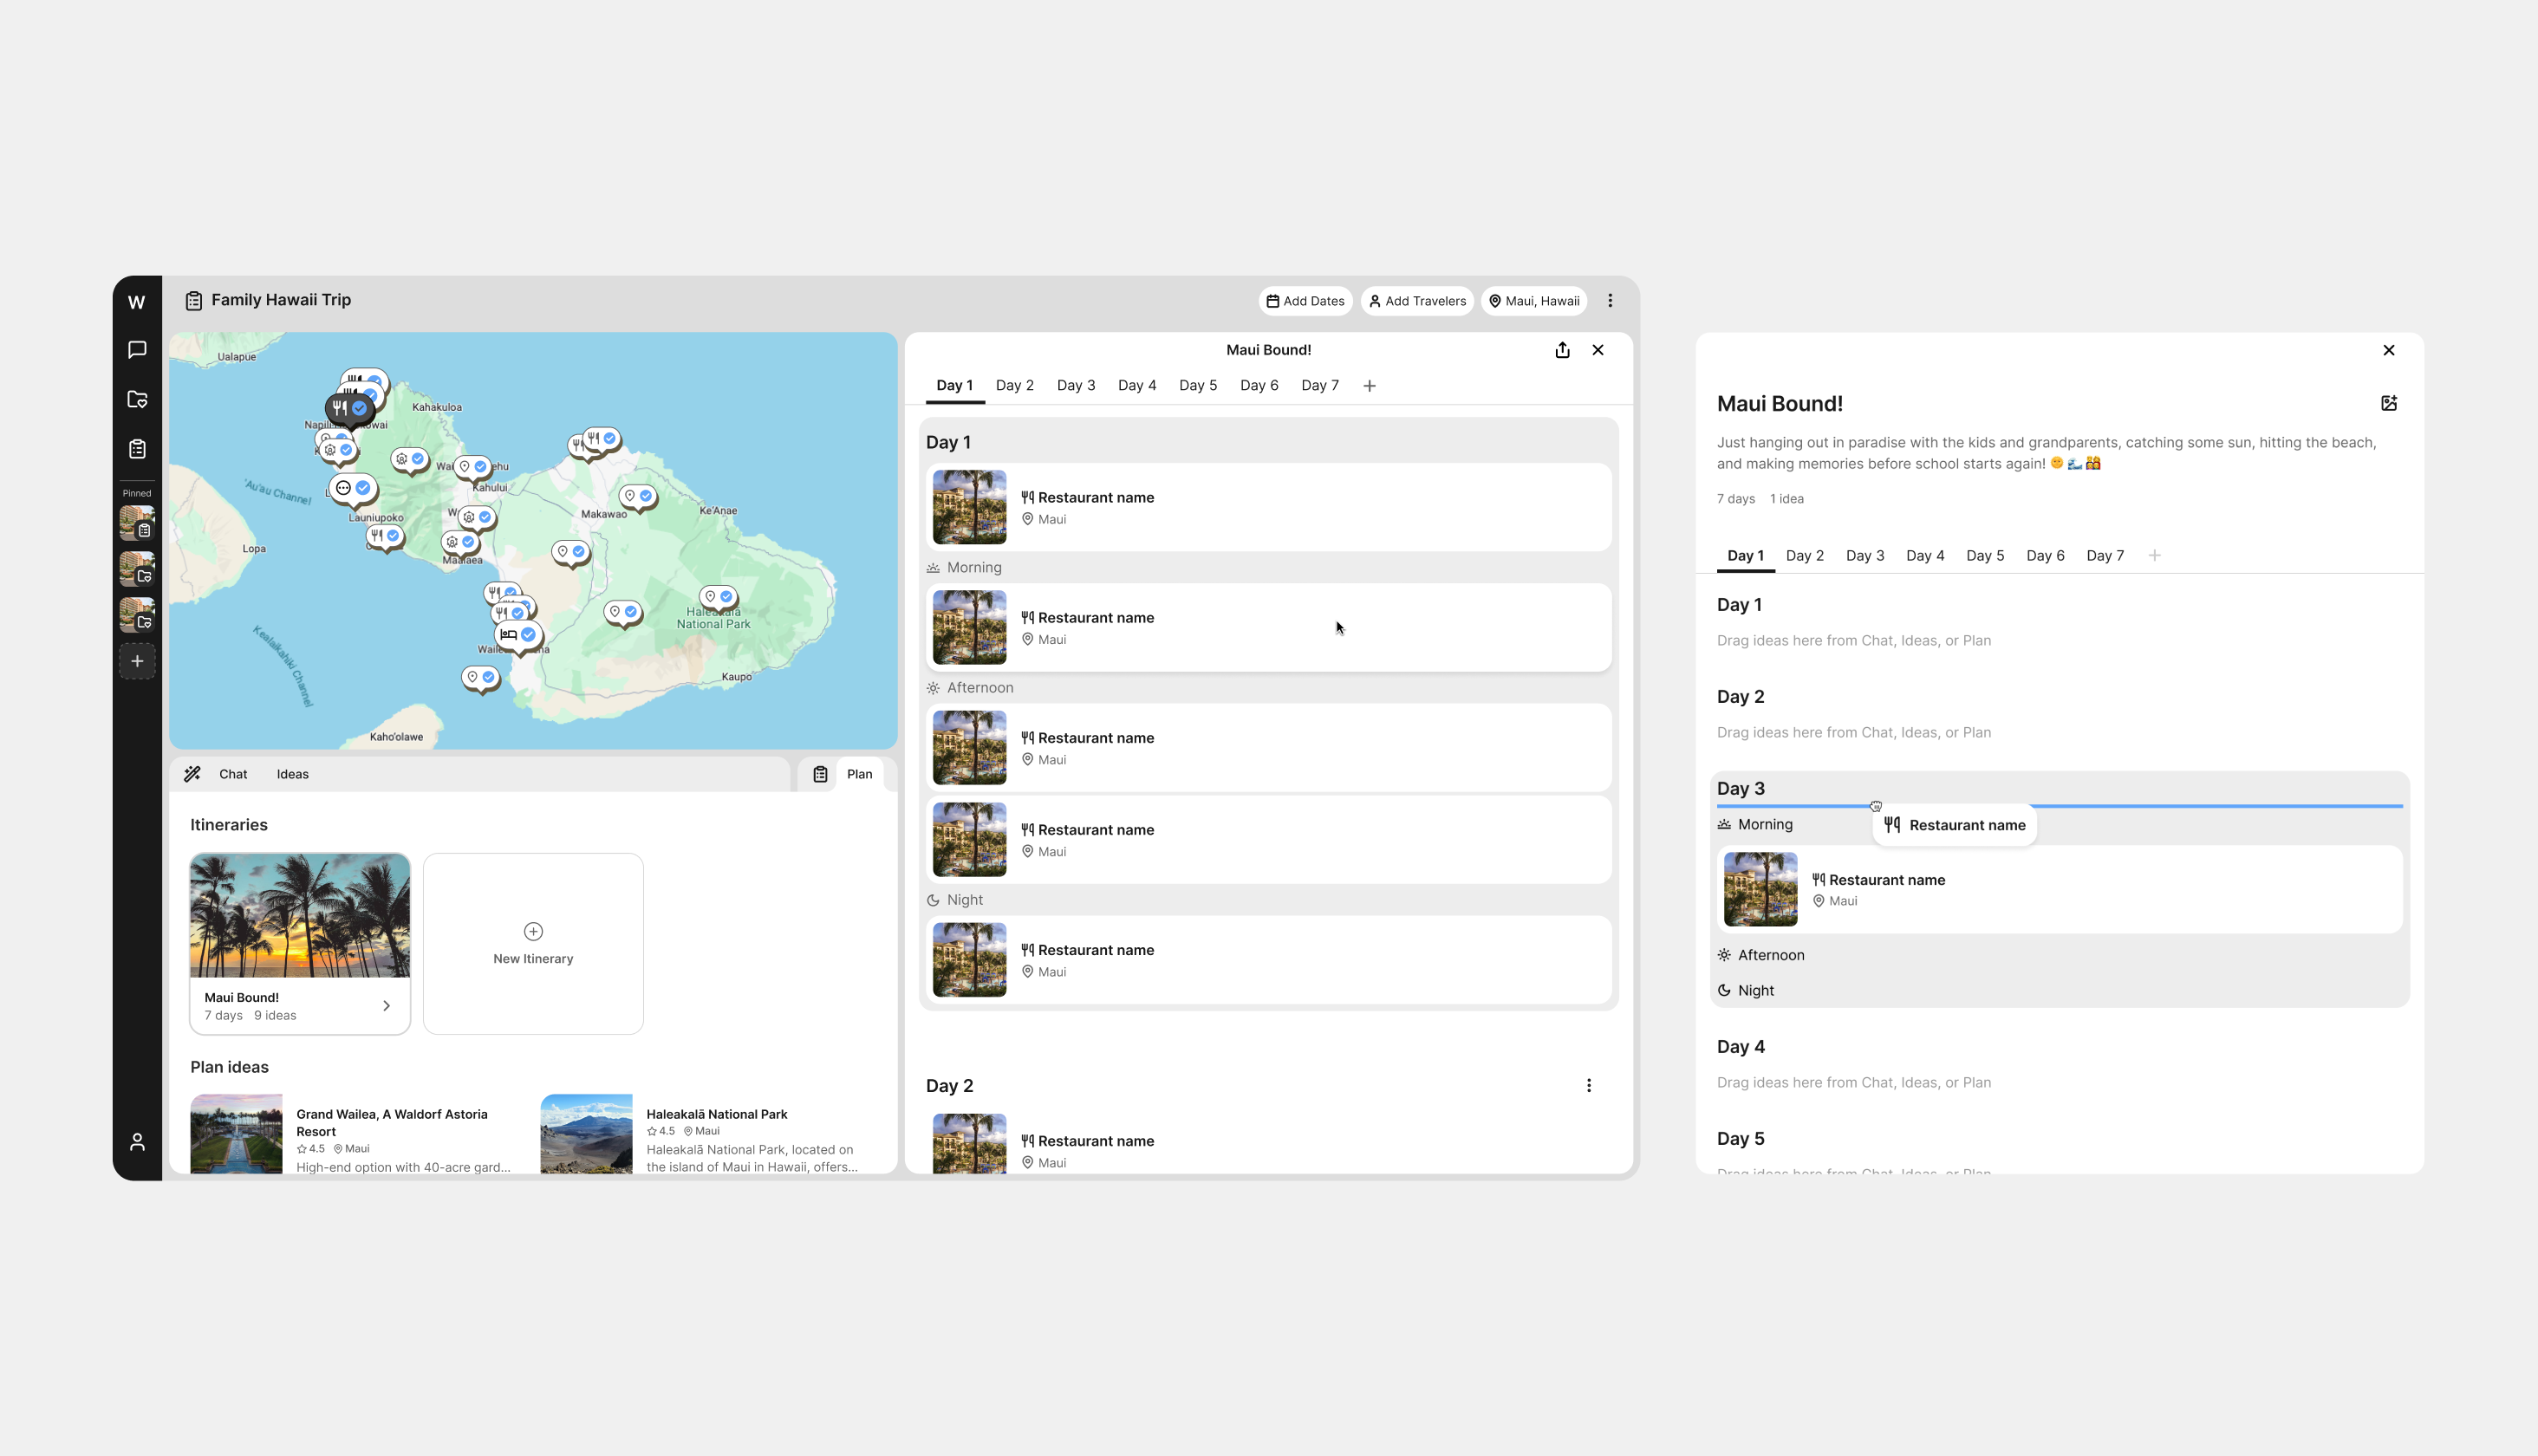Create a New Itinerary card

point(533,943)
